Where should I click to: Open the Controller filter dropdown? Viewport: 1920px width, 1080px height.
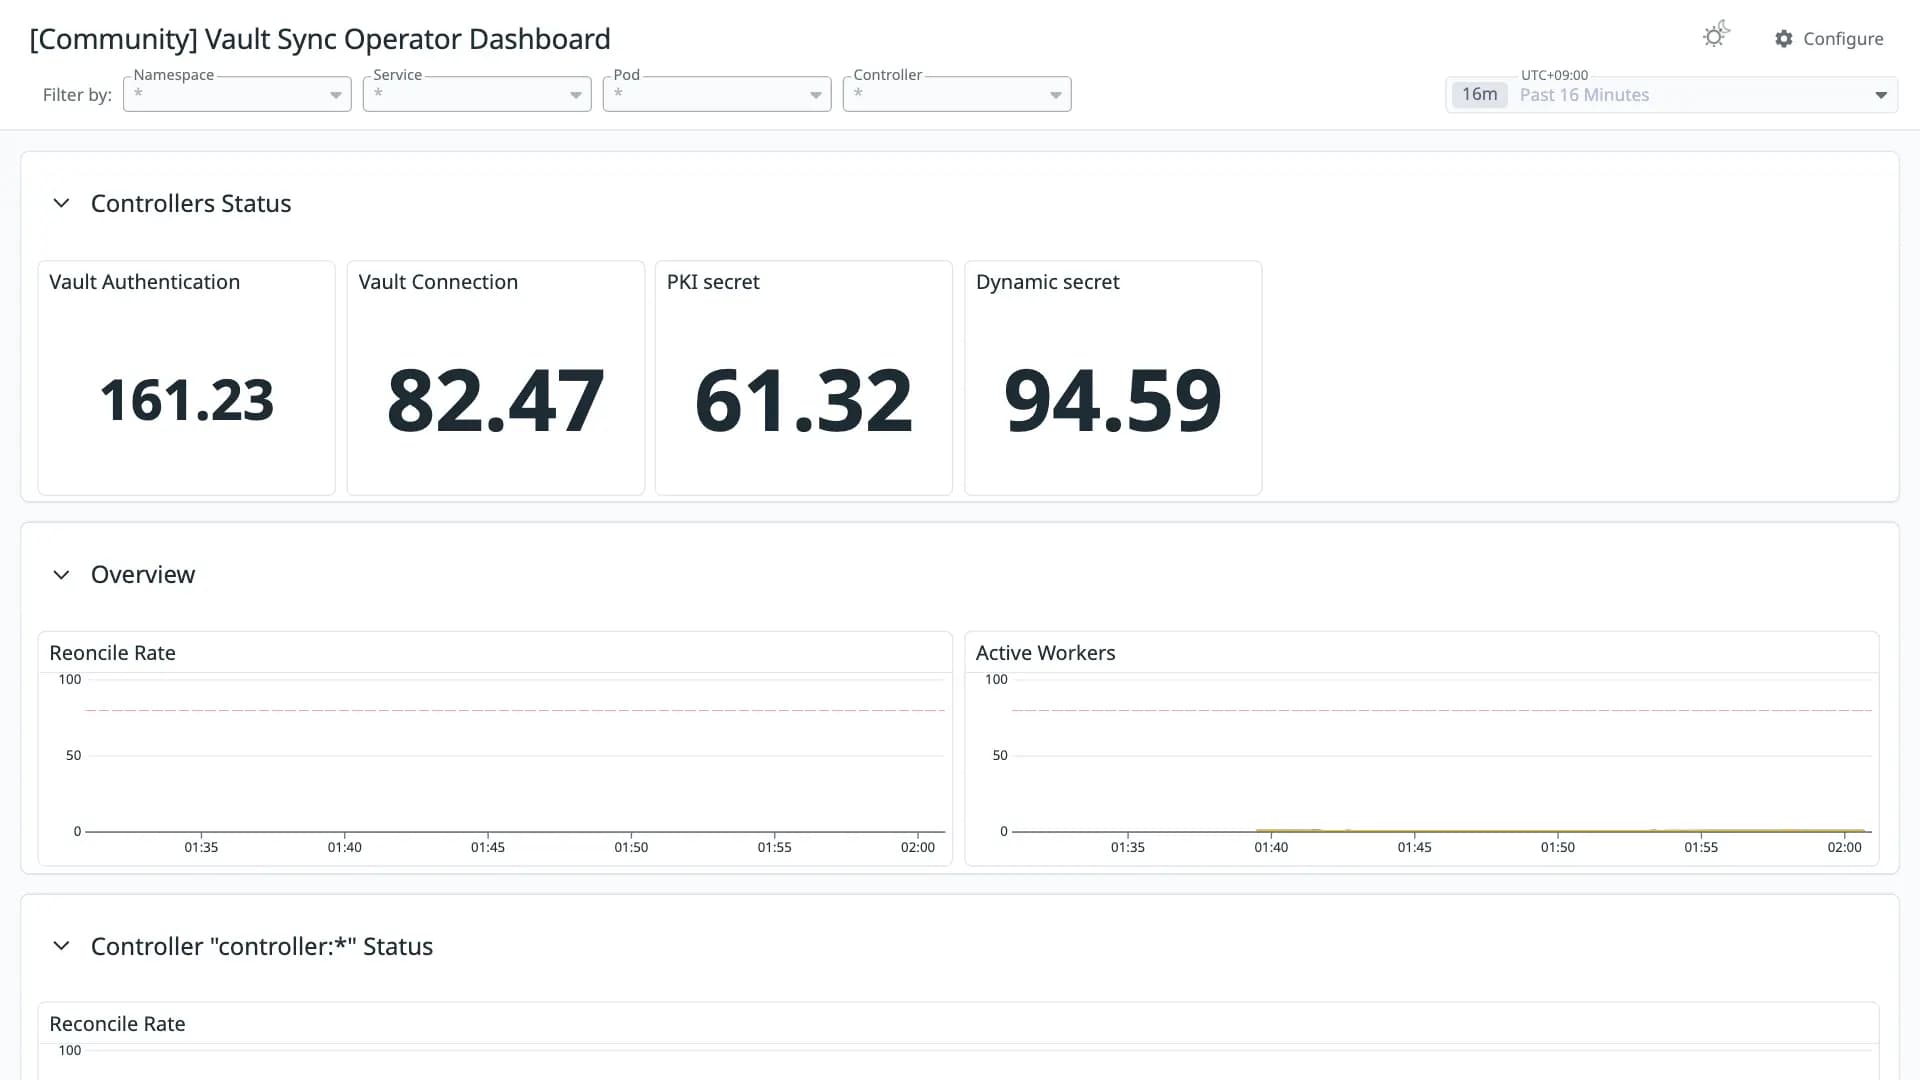pyautogui.click(x=957, y=94)
